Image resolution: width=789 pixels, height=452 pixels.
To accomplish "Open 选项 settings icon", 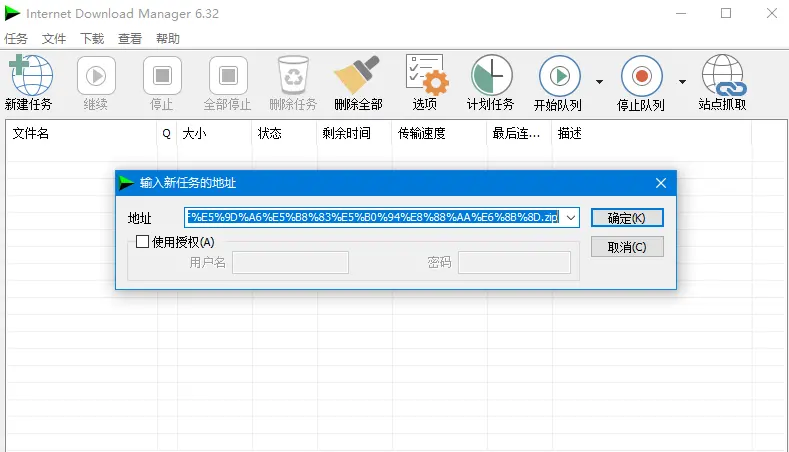I will [x=425, y=76].
